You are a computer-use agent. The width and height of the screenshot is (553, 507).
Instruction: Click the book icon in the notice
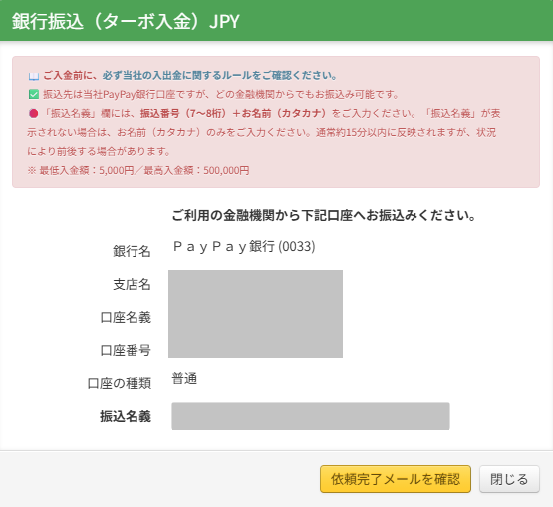pyautogui.click(x=34, y=76)
